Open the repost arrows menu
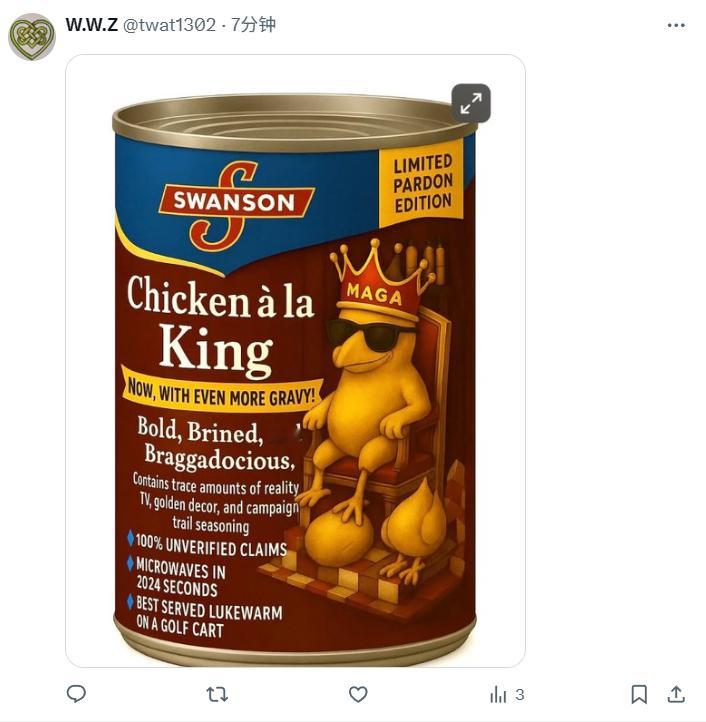706x722 pixels. pyautogui.click(x=217, y=694)
